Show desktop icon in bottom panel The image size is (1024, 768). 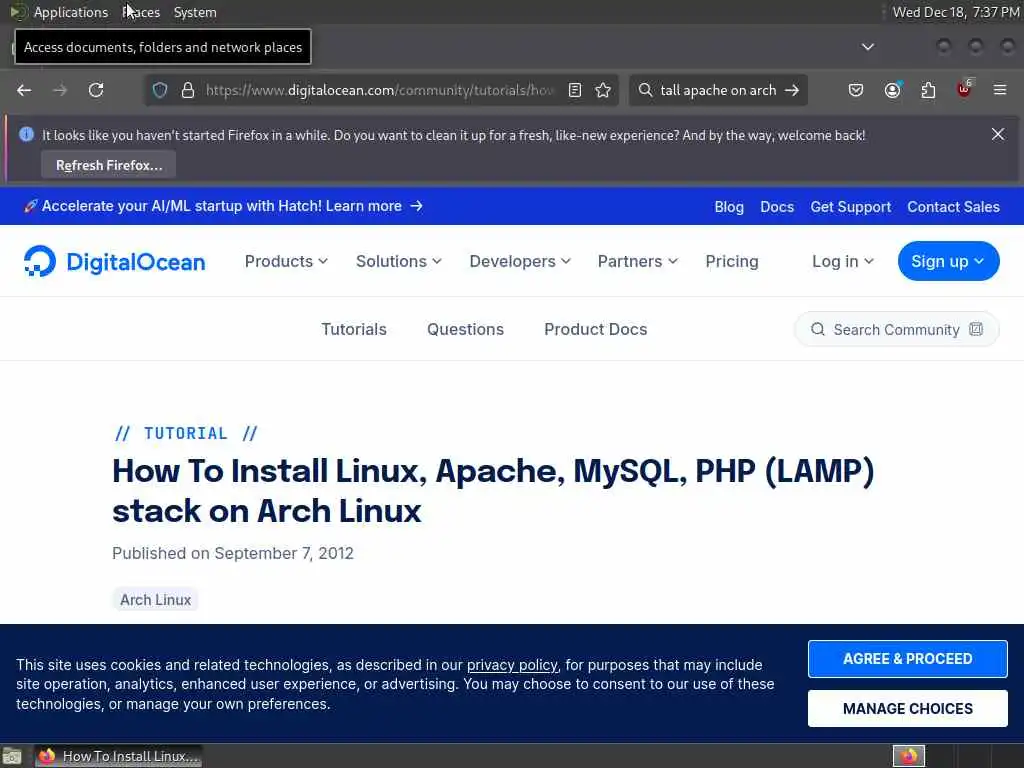12,756
